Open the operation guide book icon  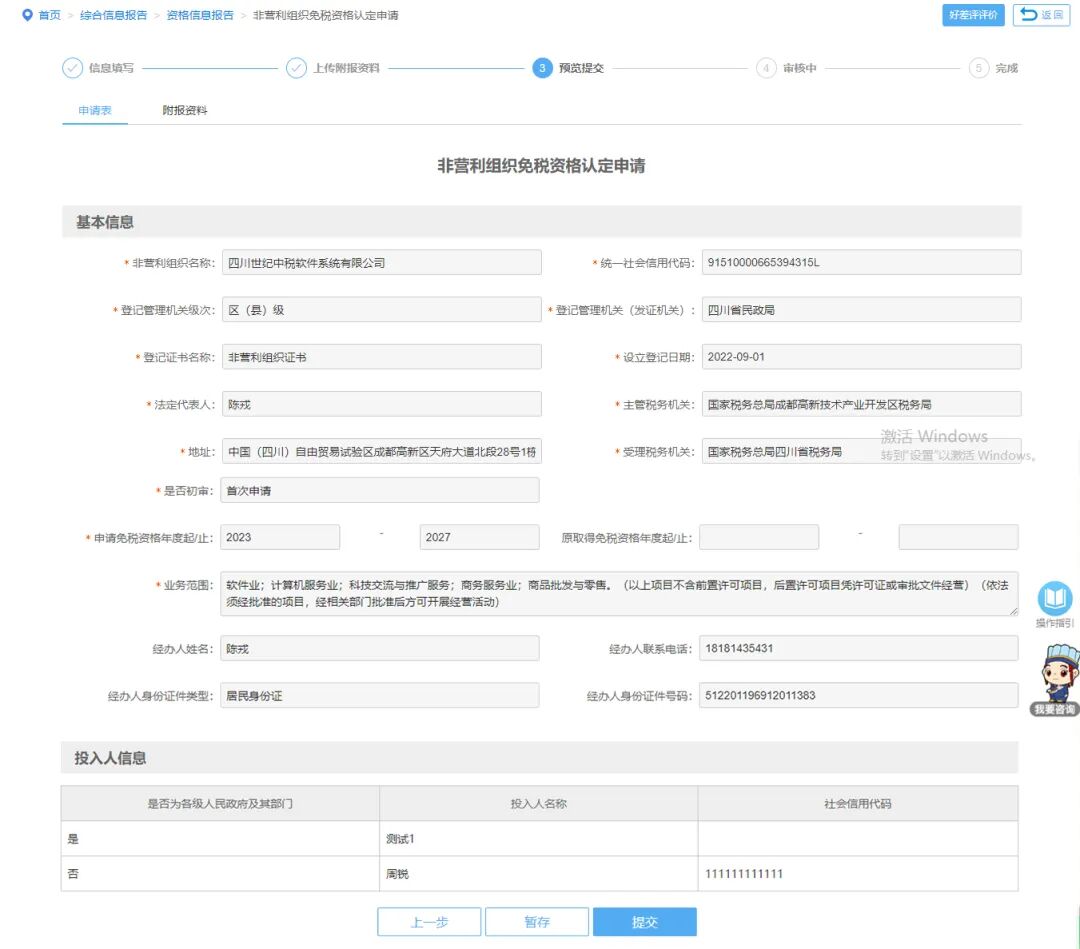point(1055,598)
